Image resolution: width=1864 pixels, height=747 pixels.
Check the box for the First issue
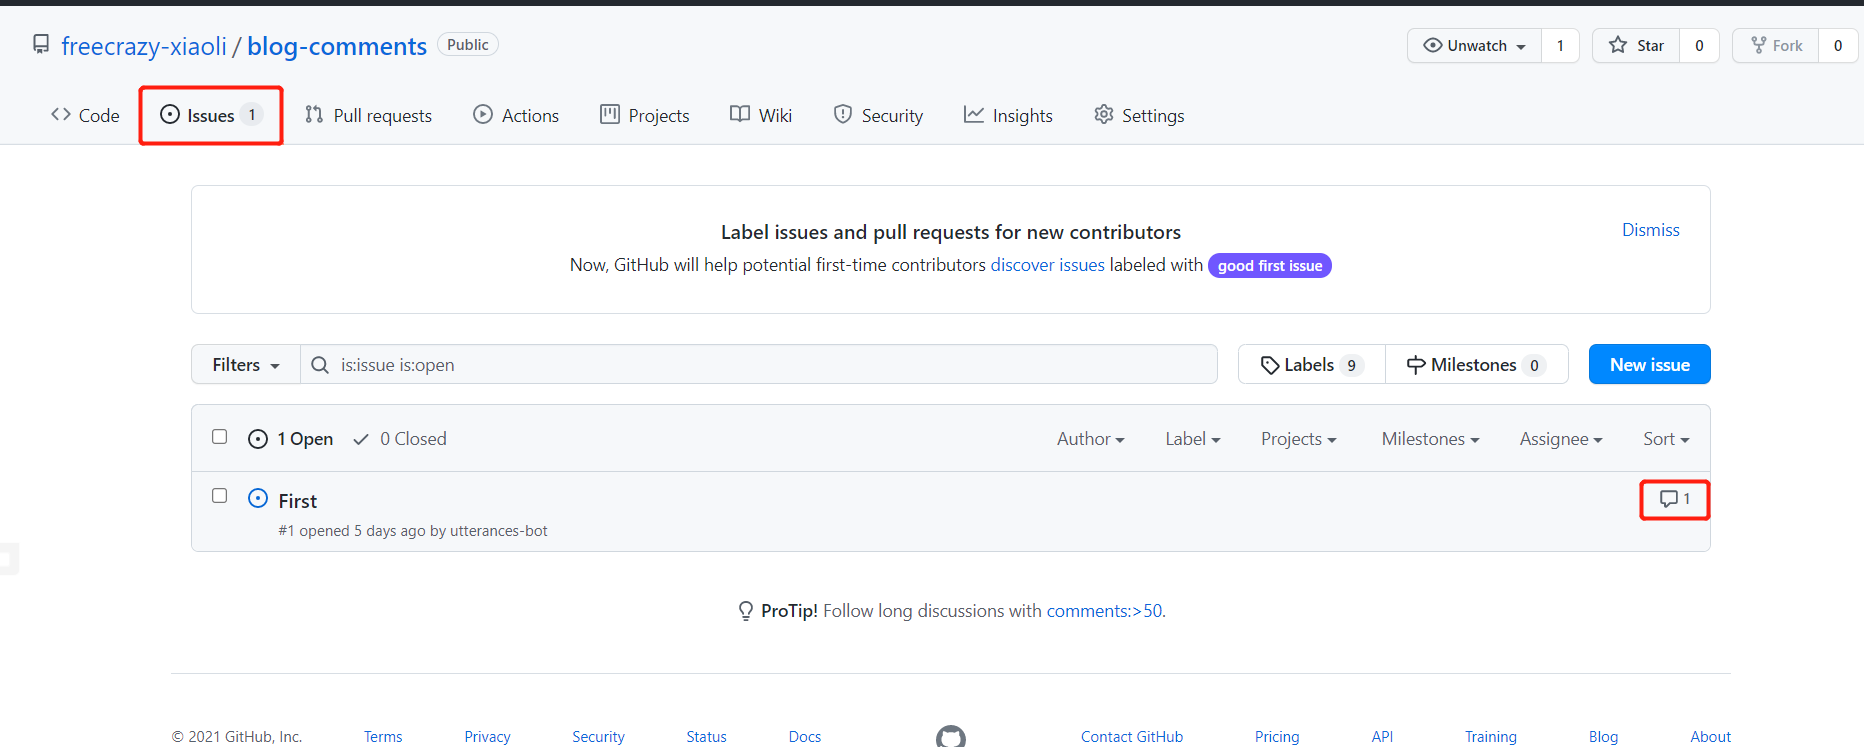(x=220, y=496)
